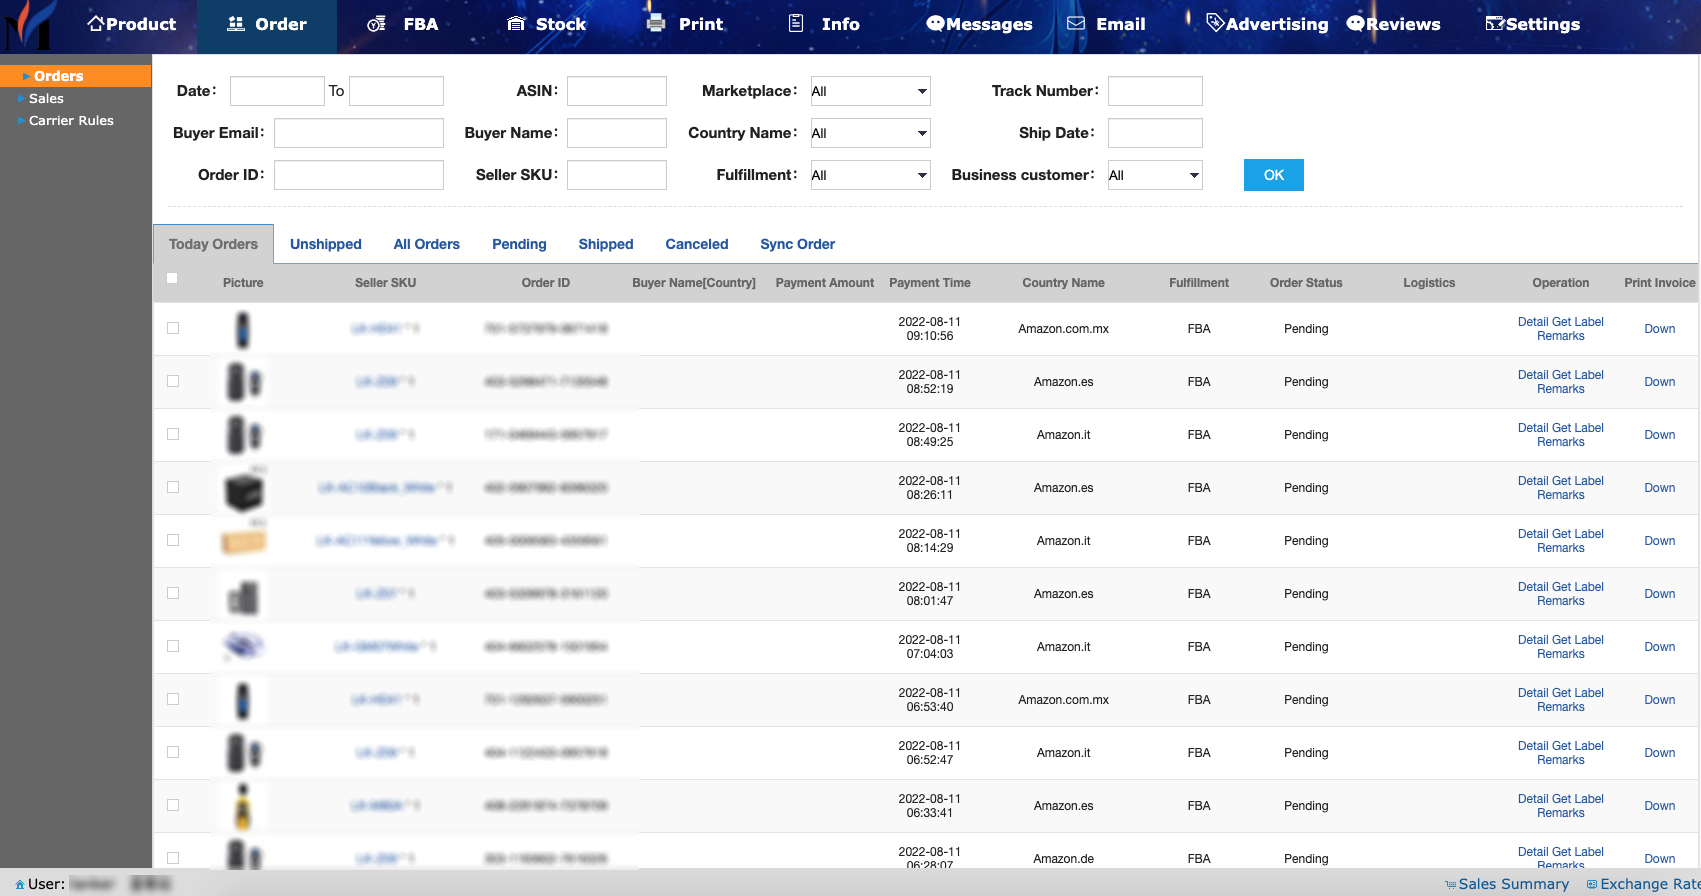The image size is (1701, 896).
Task: Open the FBA section icon
Action: click(377, 24)
